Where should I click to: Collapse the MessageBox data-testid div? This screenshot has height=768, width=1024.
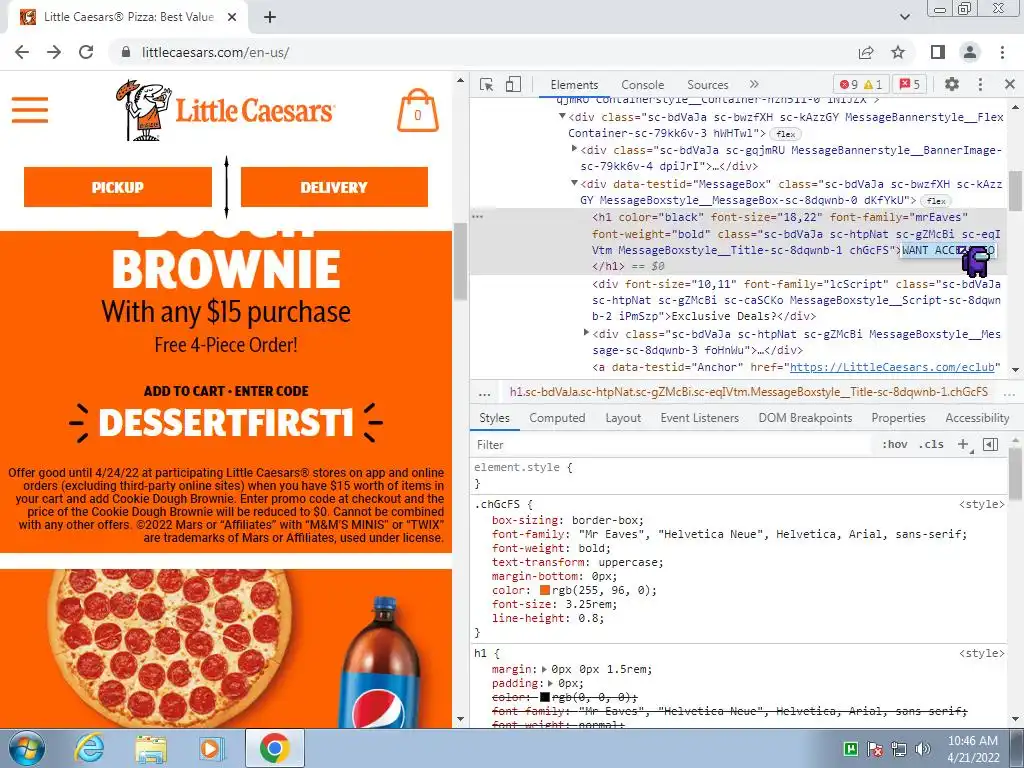(x=574, y=184)
